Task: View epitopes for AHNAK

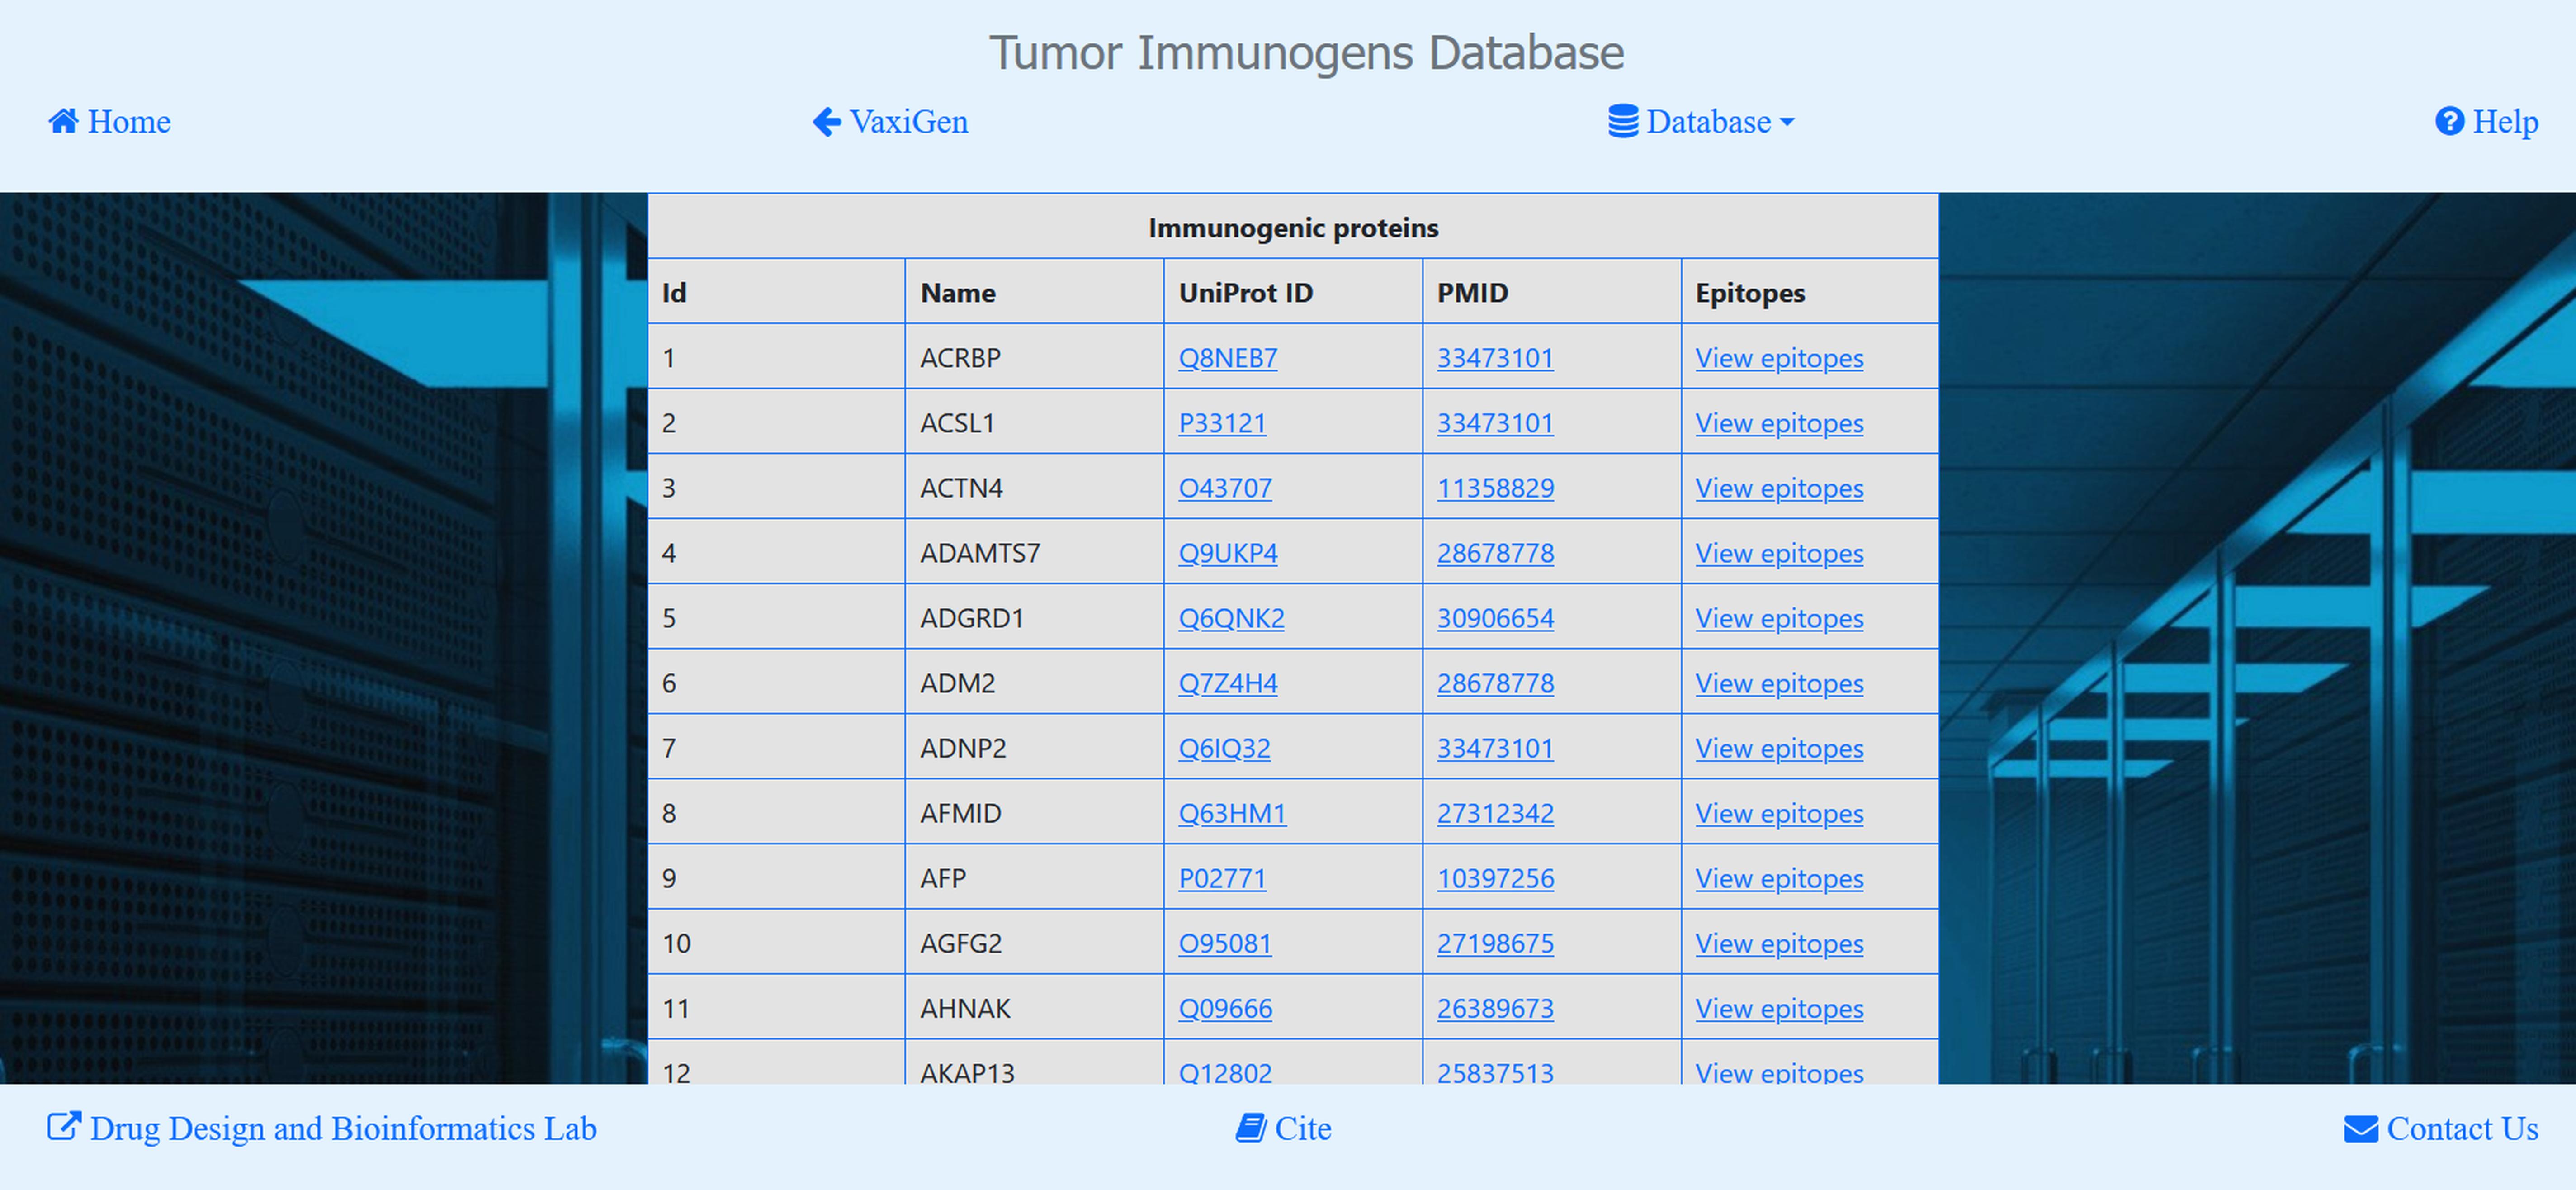Action: tap(1779, 1008)
